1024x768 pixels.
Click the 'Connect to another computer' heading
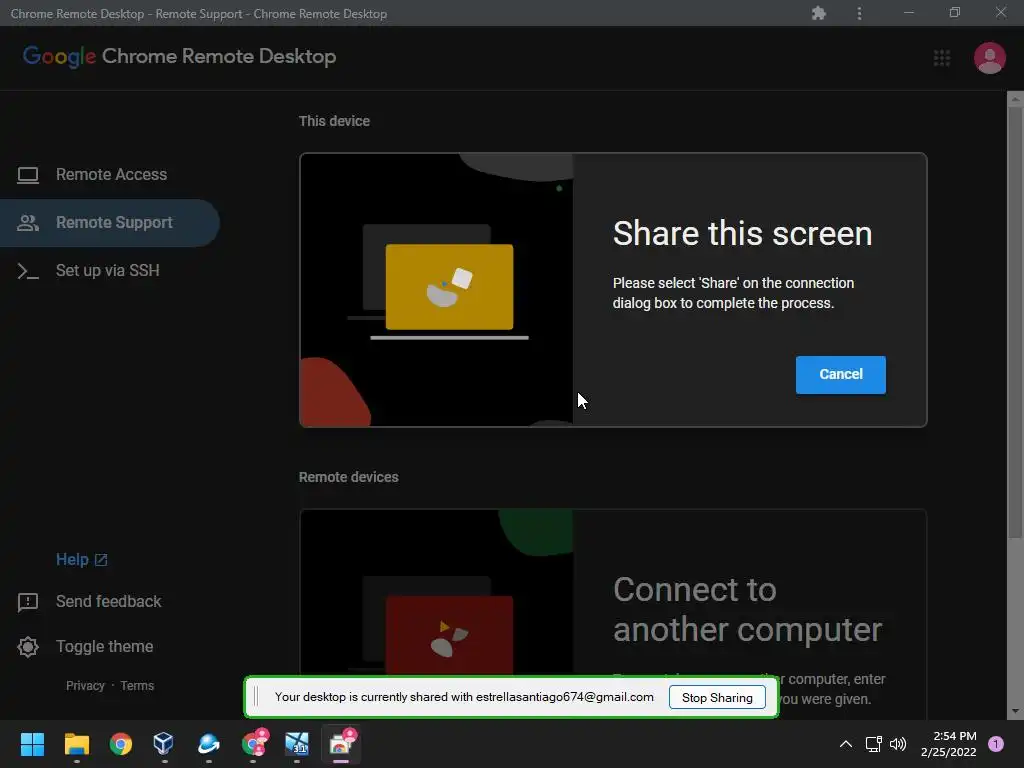tap(748, 609)
